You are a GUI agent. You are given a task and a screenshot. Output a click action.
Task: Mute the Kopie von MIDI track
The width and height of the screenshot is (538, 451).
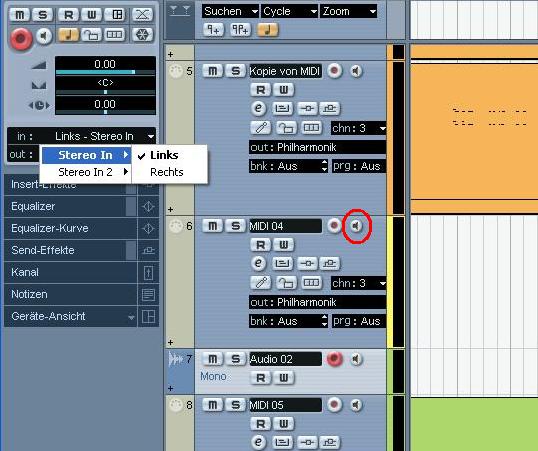click(x=213, y=71)
